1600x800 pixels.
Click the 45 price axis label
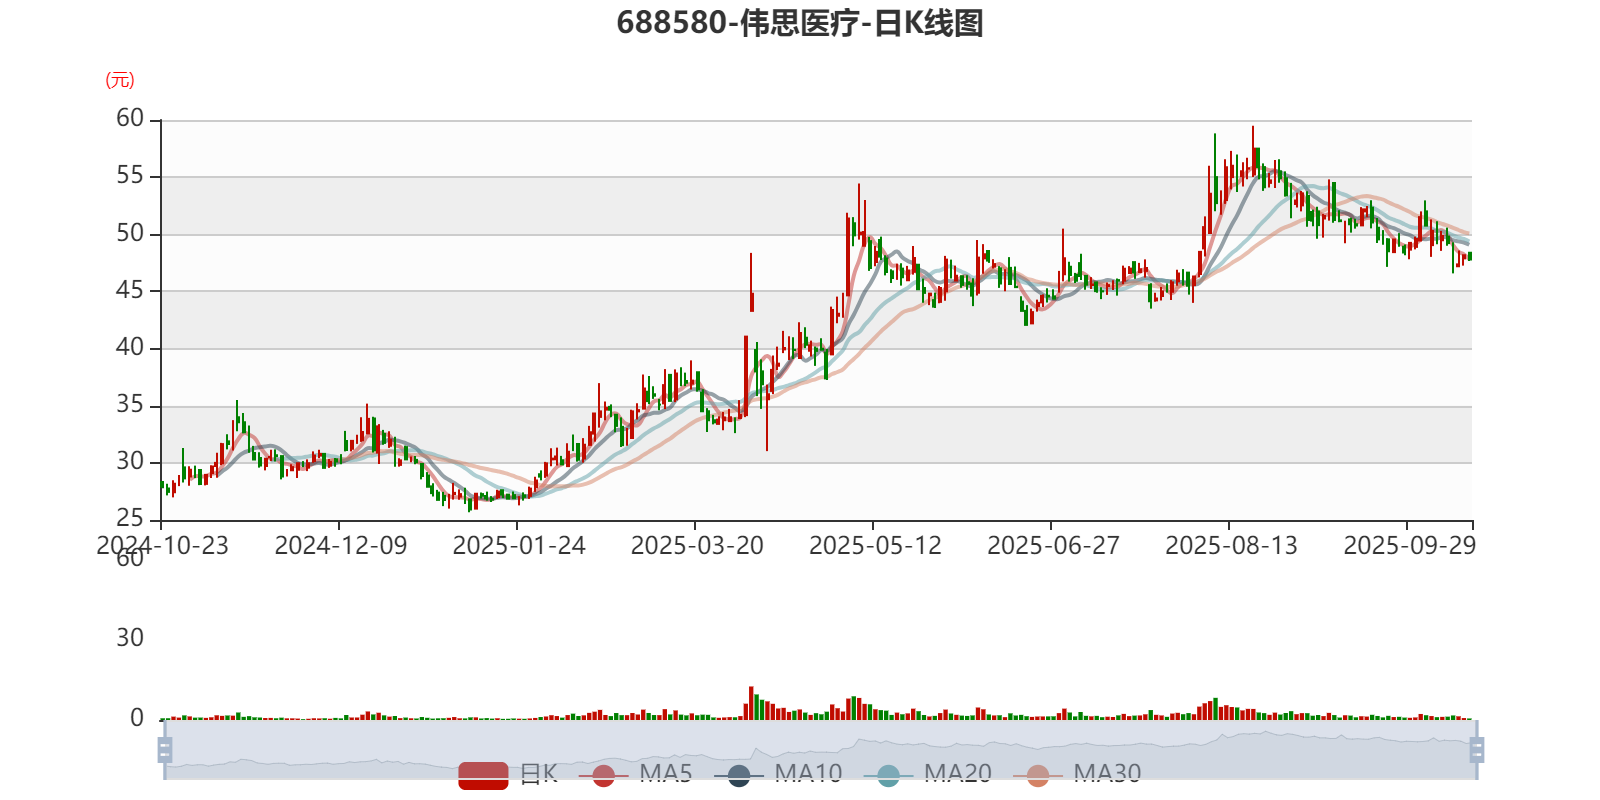coord(130,291)
